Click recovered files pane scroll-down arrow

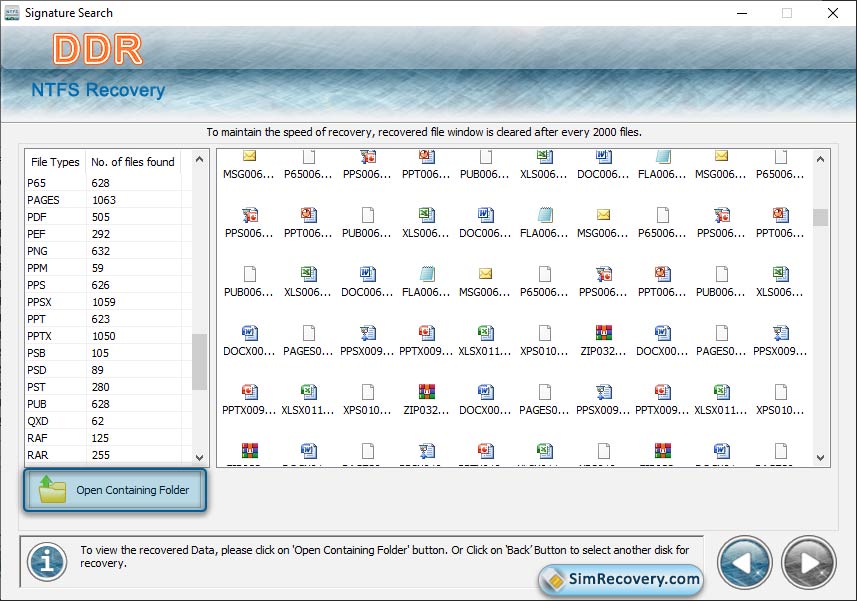820,458
